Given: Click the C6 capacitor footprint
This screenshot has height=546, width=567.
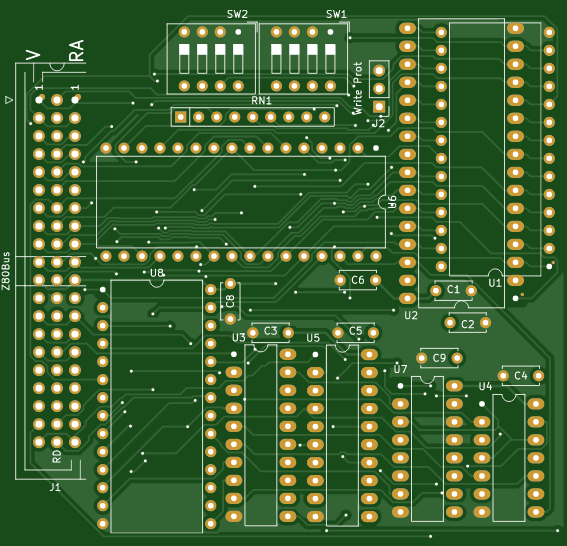Looking at the screenshot, I should [358, 280].
